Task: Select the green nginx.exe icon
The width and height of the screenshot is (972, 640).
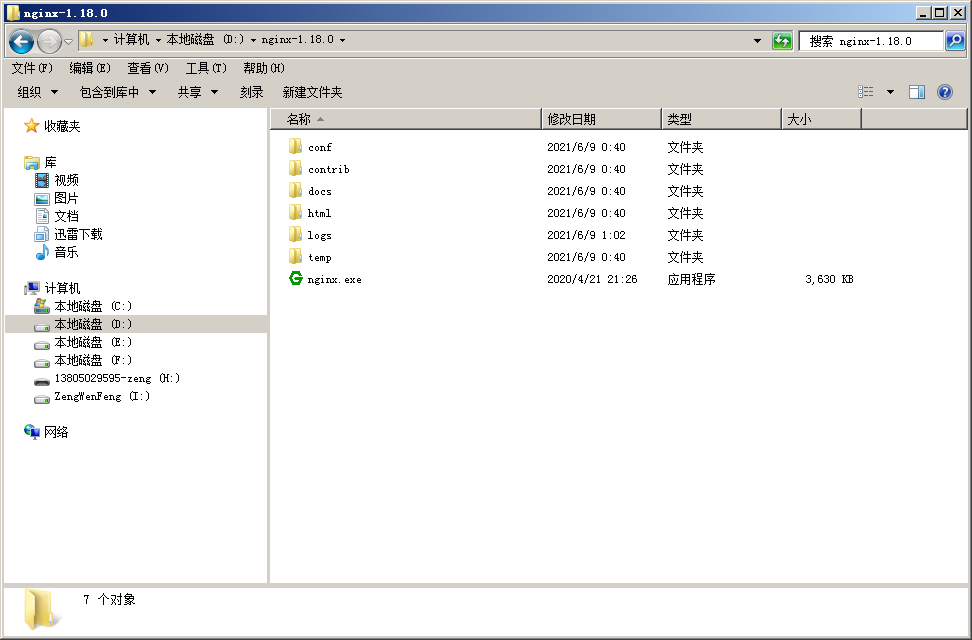Action: pos(296,278)
